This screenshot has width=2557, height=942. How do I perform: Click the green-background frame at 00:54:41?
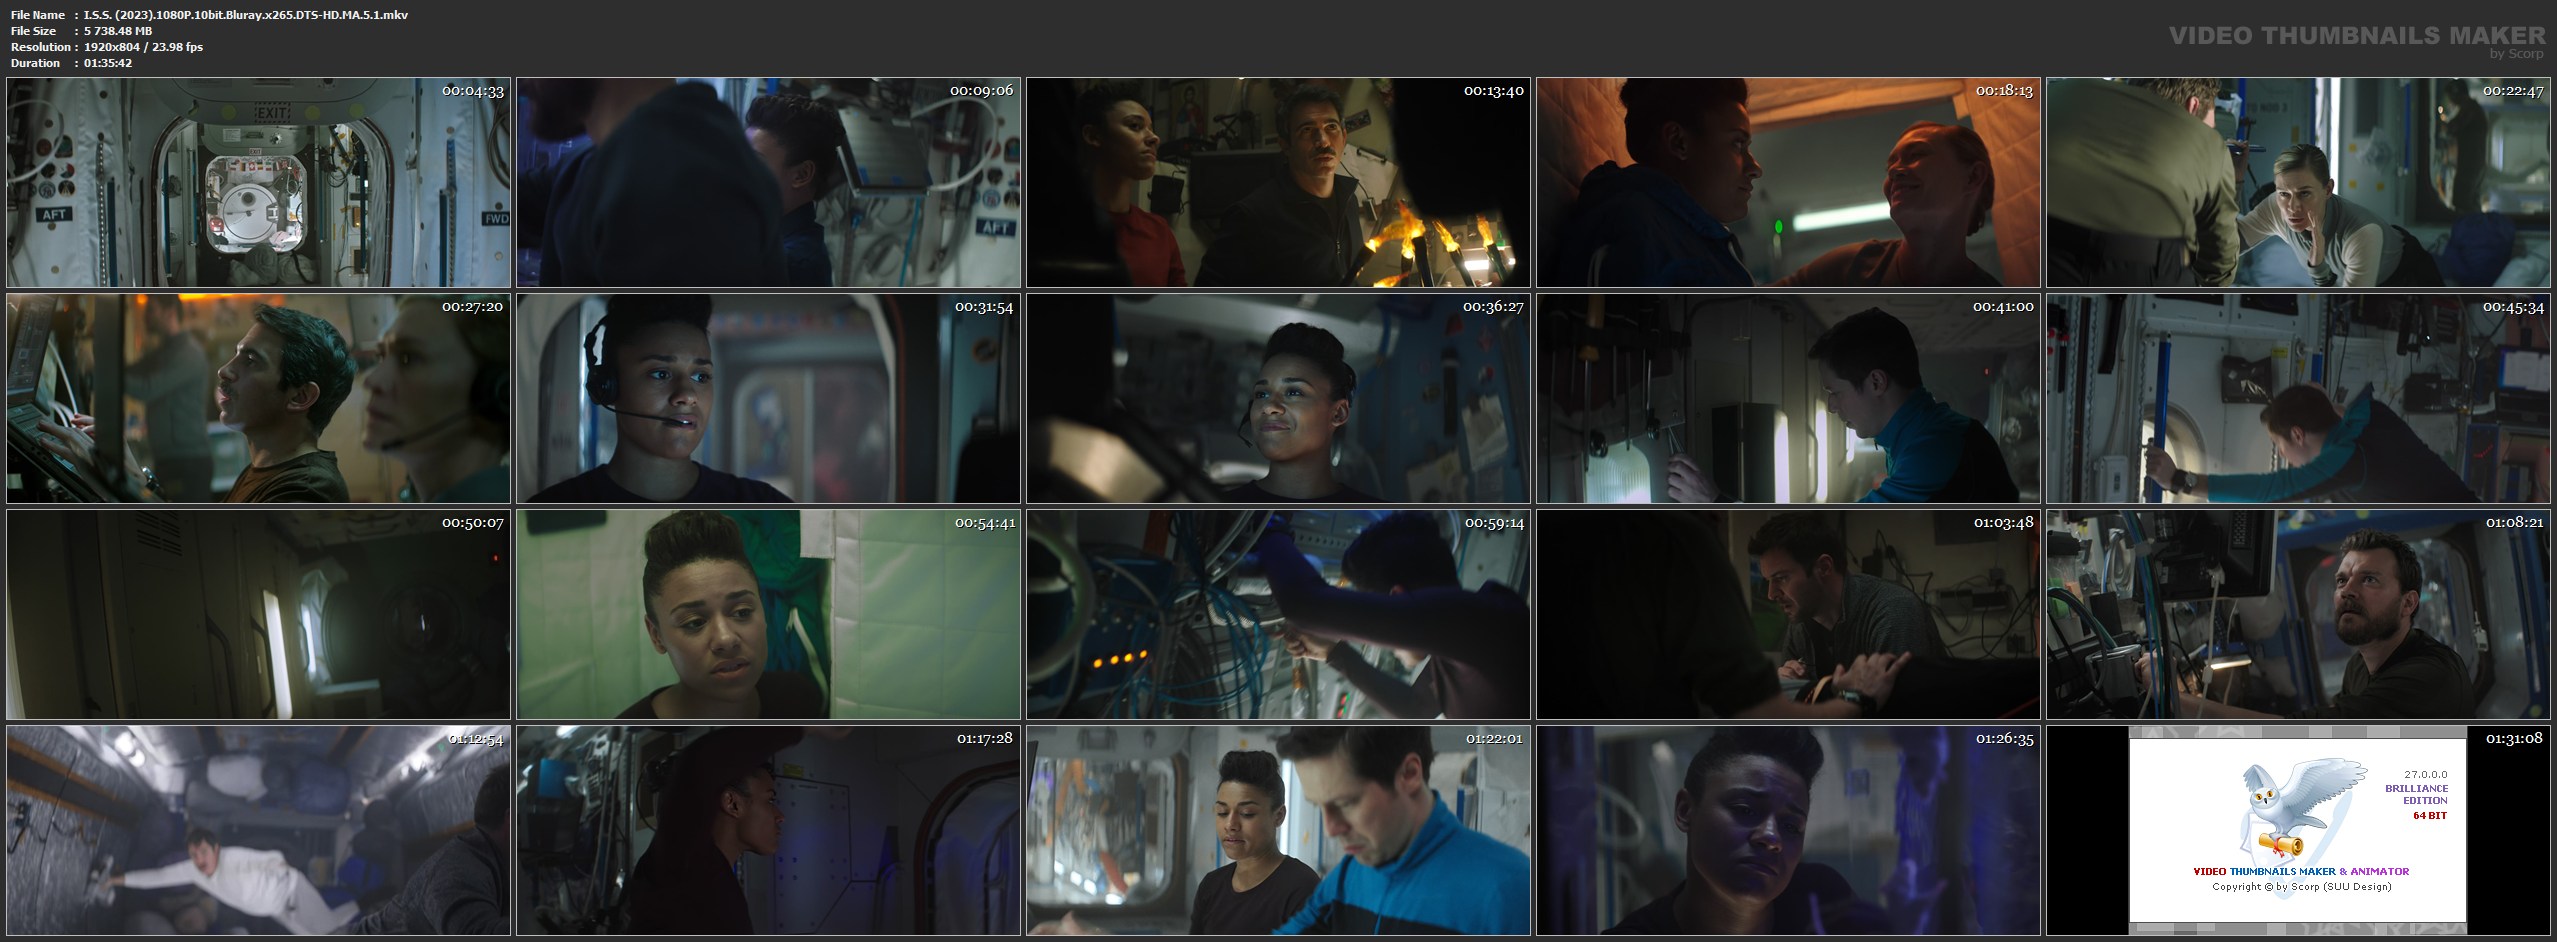click(x=768, y=614)
